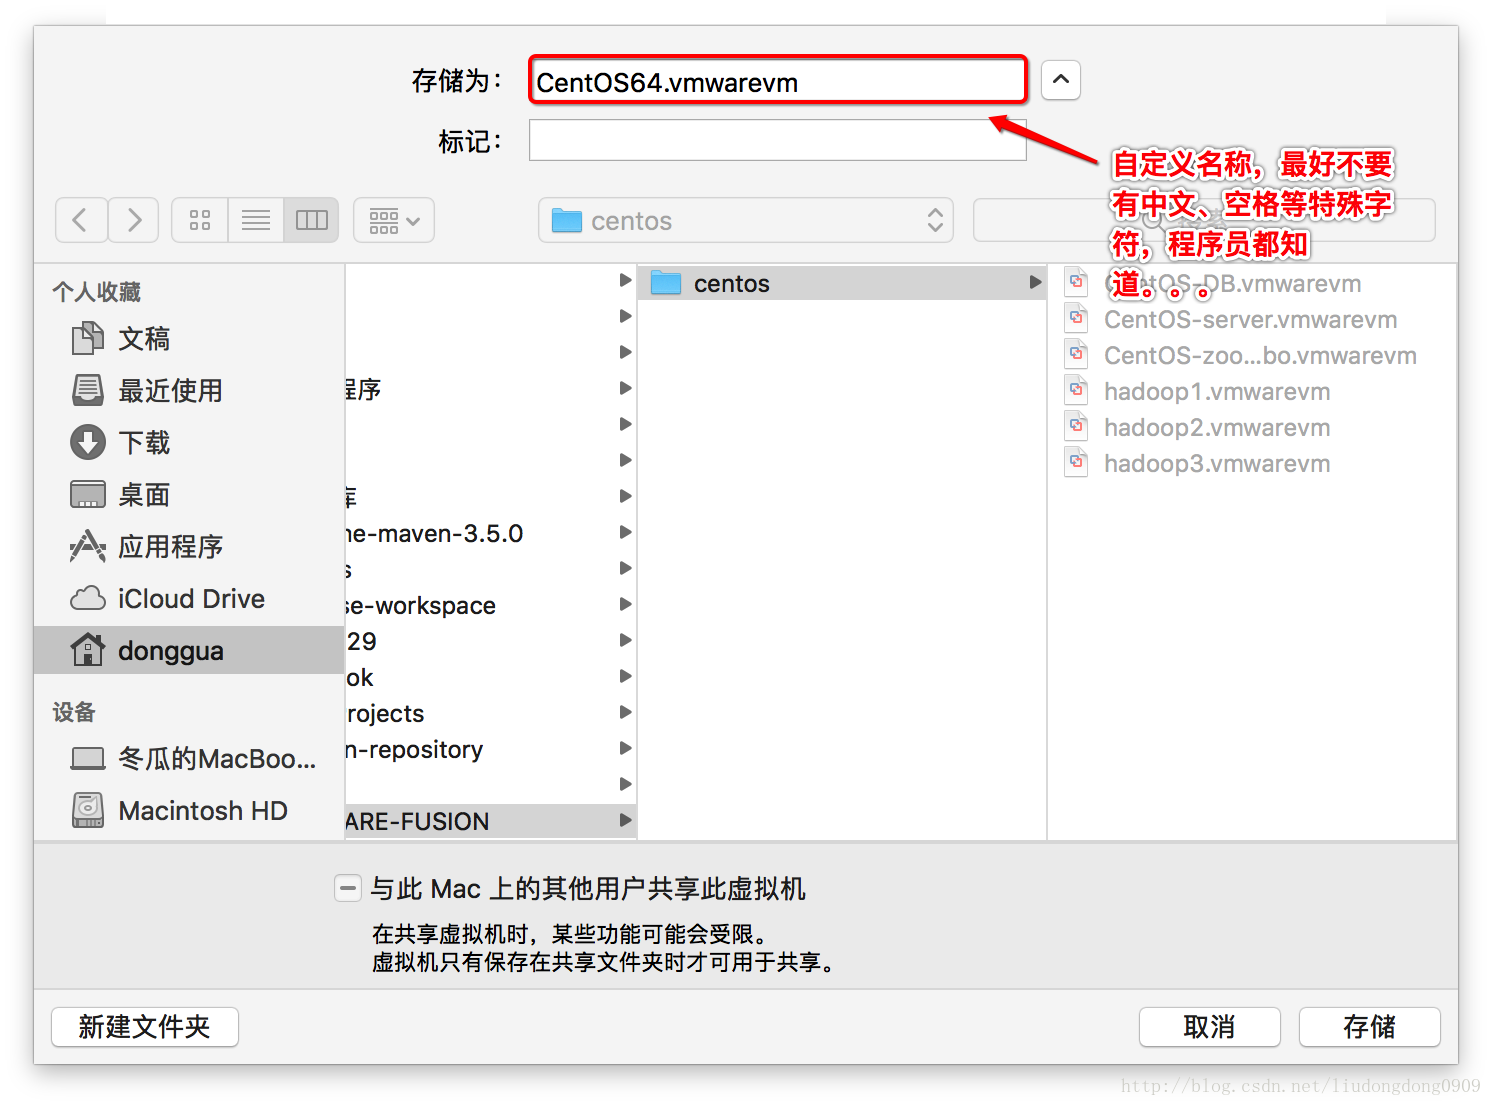Click the Save As filename field
This screenshot has width=1492, height=1106.
(778, 81)
